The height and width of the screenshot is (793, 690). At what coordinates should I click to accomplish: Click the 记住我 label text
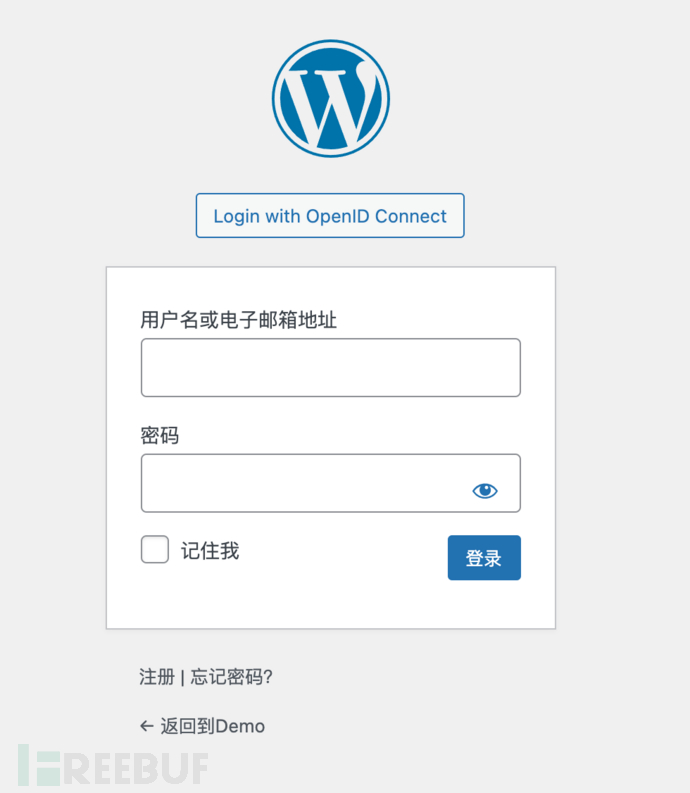pos(210,550)
